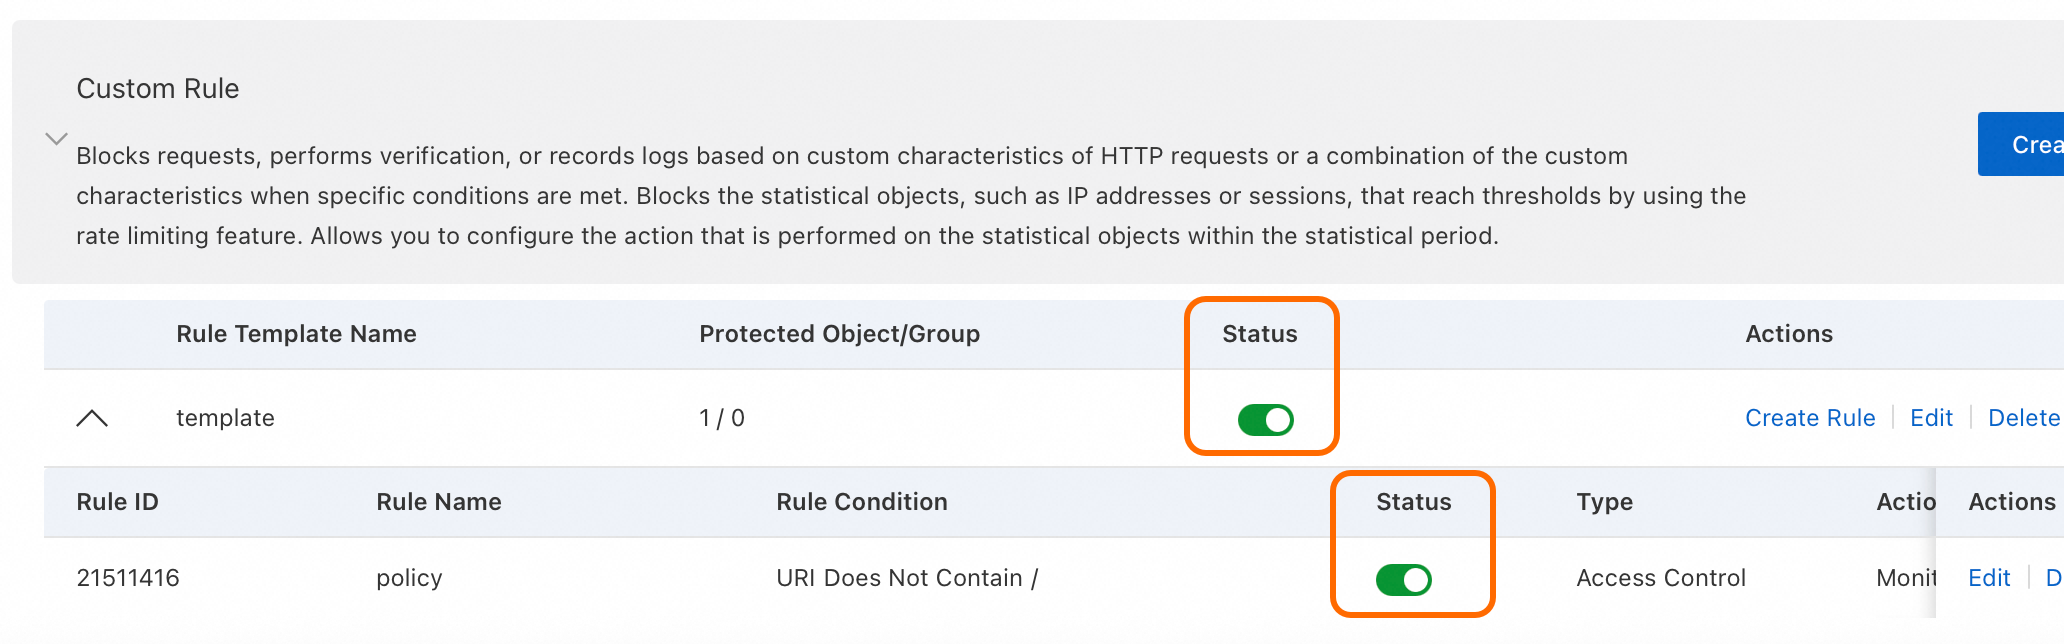Collapse the expanded template row
Viewport: 2064px width, 644px height.
(x=92, y=418)
